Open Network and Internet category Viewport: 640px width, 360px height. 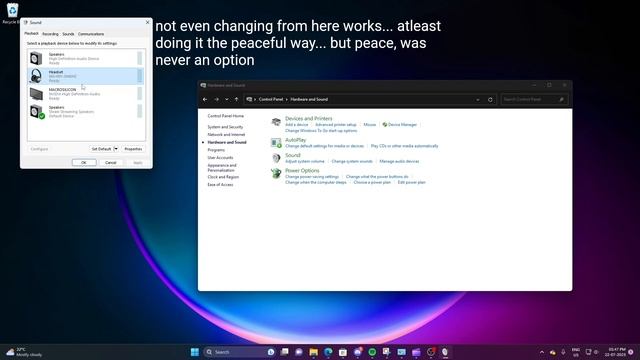click(226, 134)
